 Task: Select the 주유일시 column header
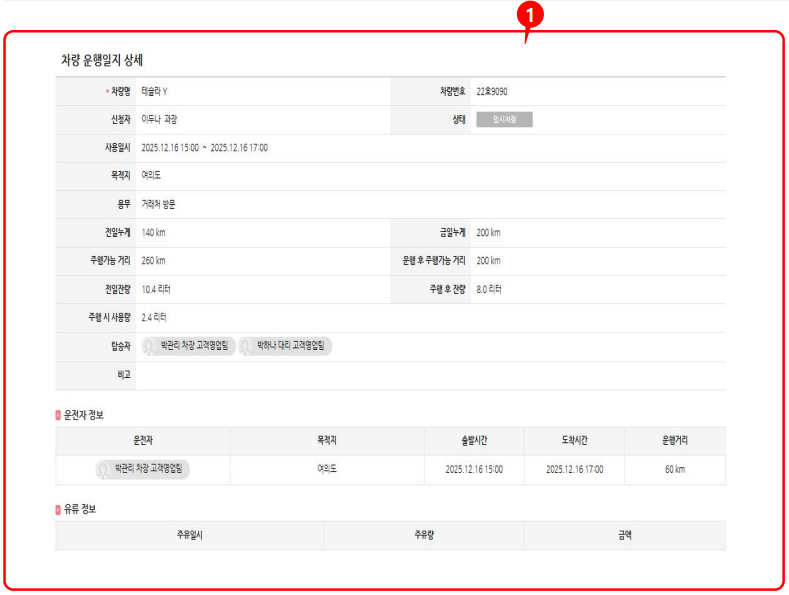[x=189, y=536]
